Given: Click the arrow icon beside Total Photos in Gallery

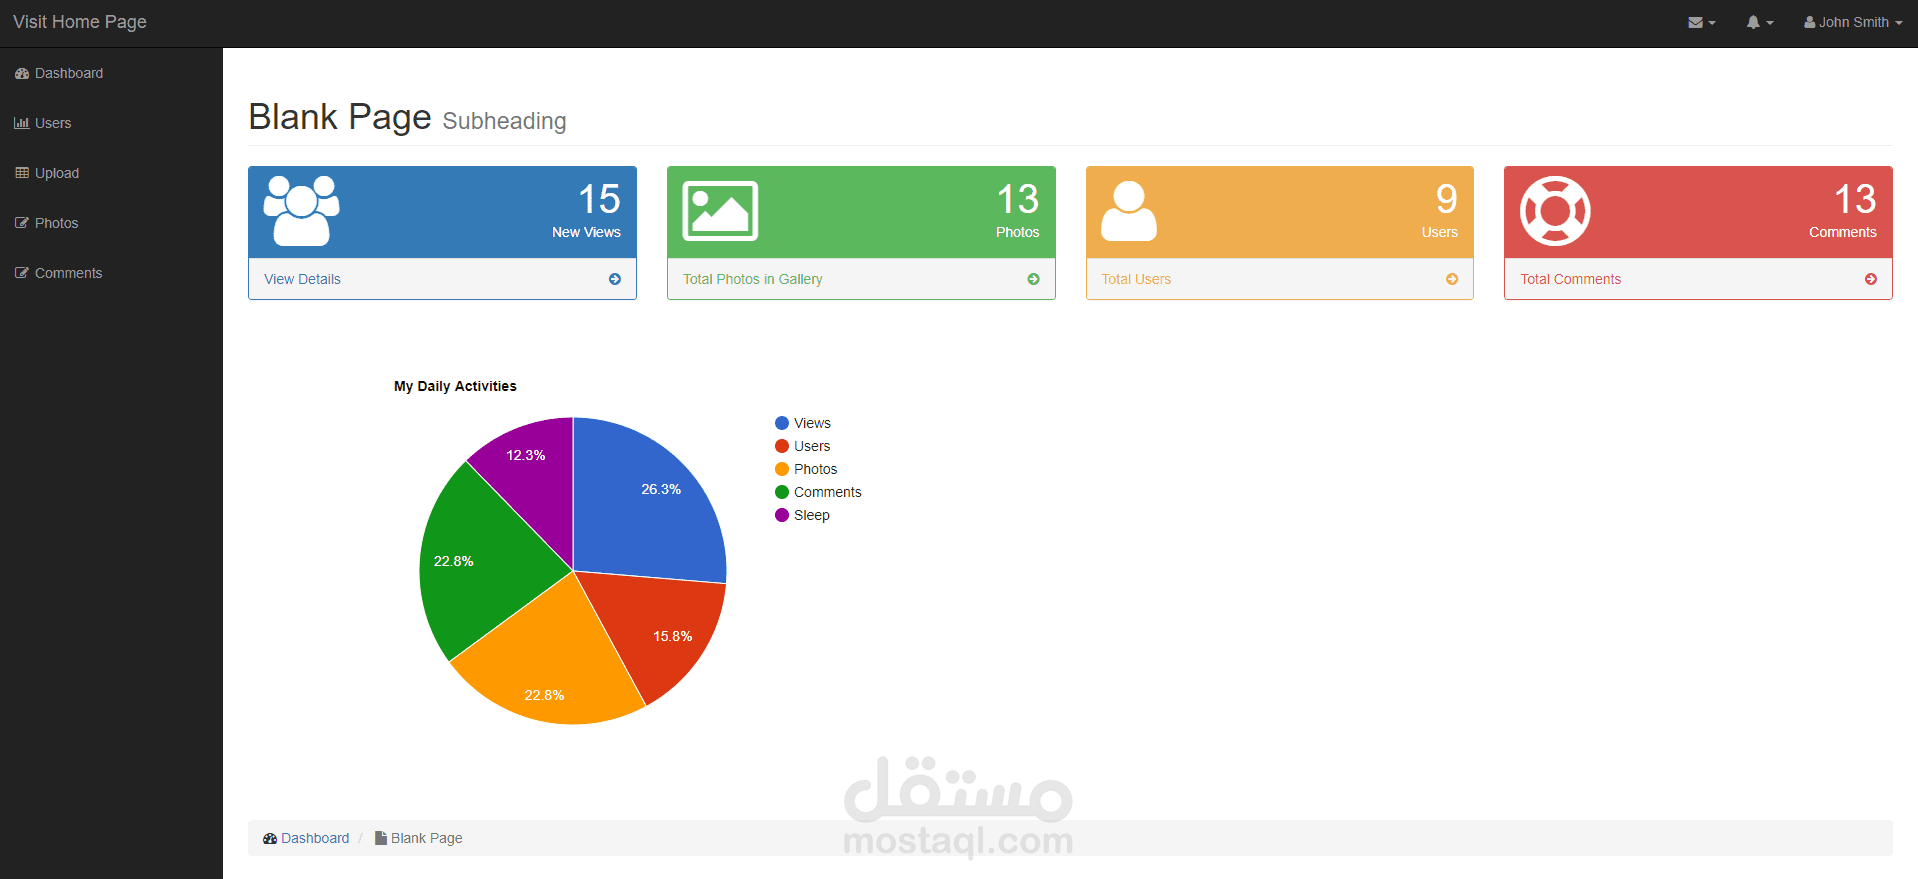Looking at the screenshot, I should pos(1034,279).
